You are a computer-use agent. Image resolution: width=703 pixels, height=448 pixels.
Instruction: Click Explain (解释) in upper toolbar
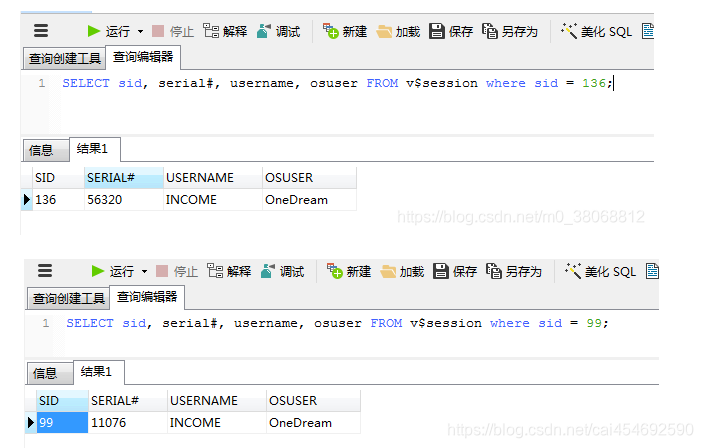pyautogui.click(x=225, y=31)
